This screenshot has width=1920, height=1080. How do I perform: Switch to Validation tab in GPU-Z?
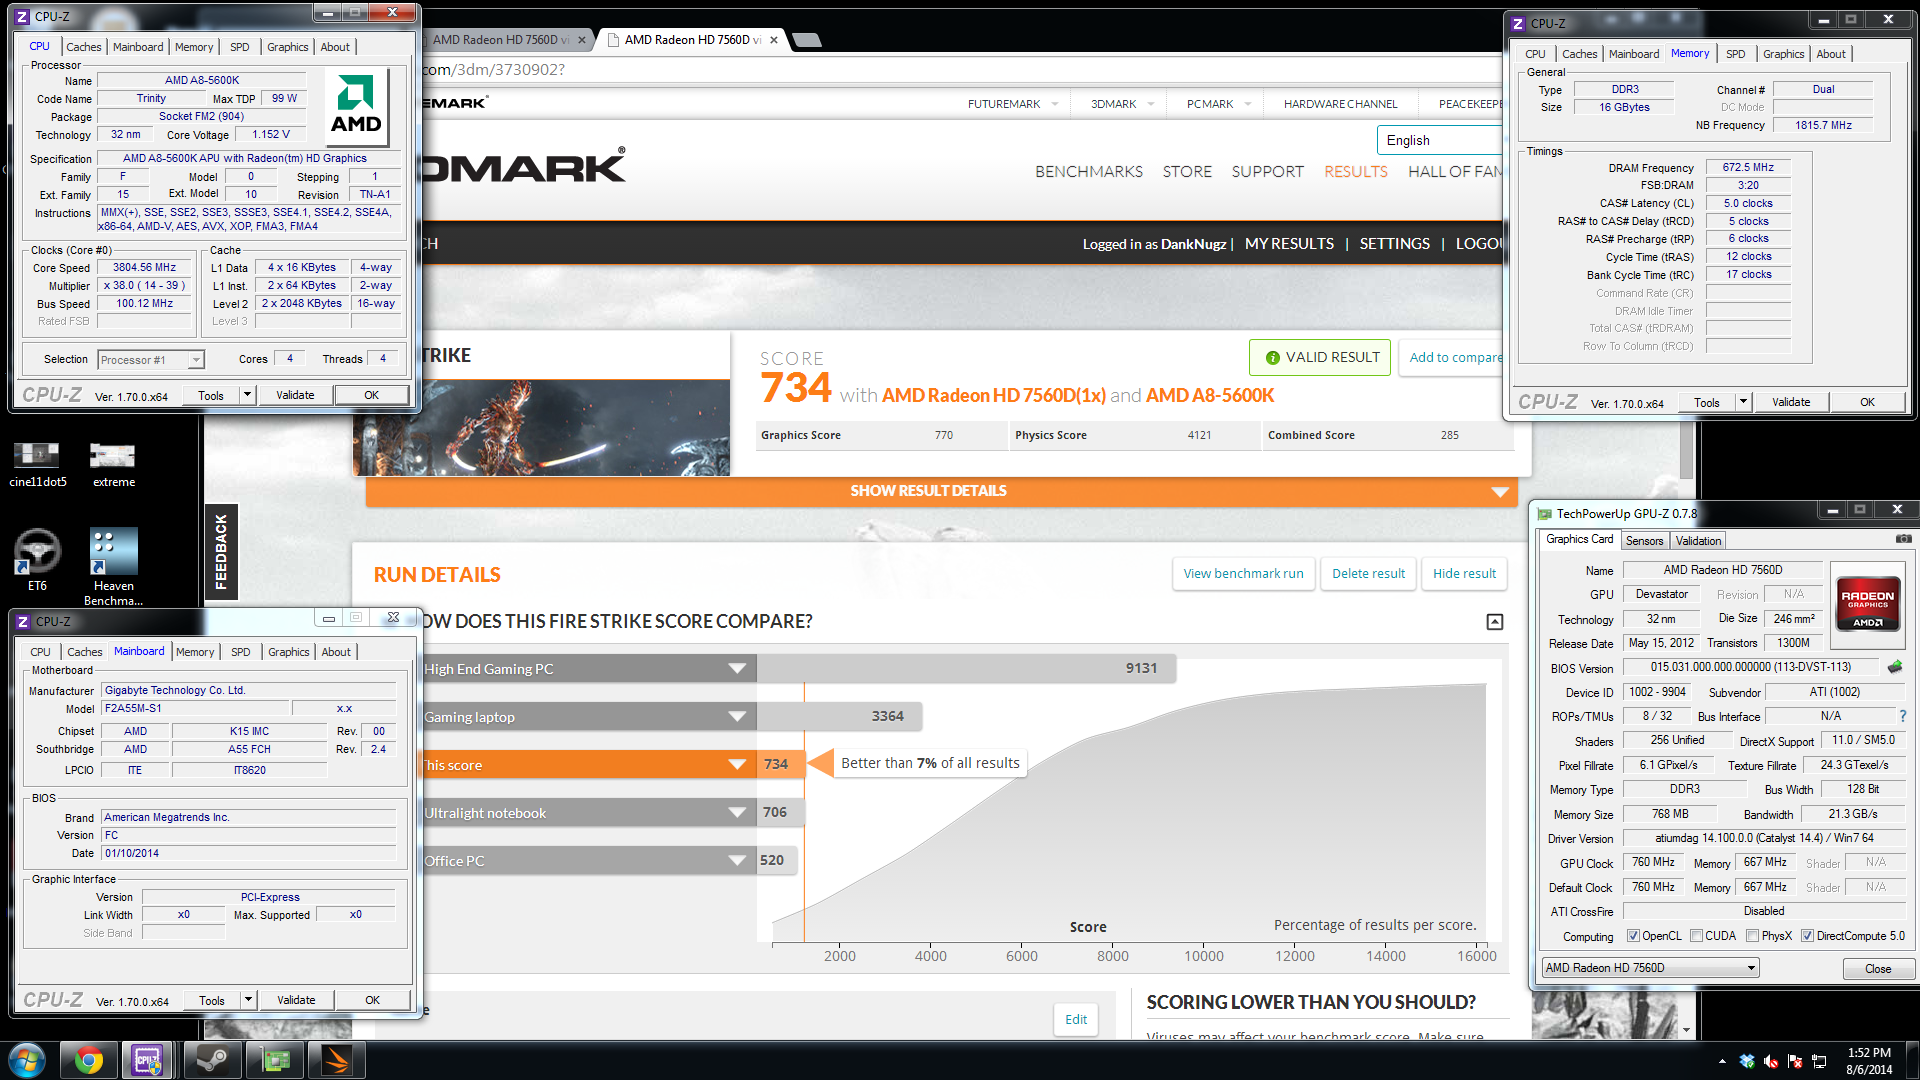(1698, 541)
